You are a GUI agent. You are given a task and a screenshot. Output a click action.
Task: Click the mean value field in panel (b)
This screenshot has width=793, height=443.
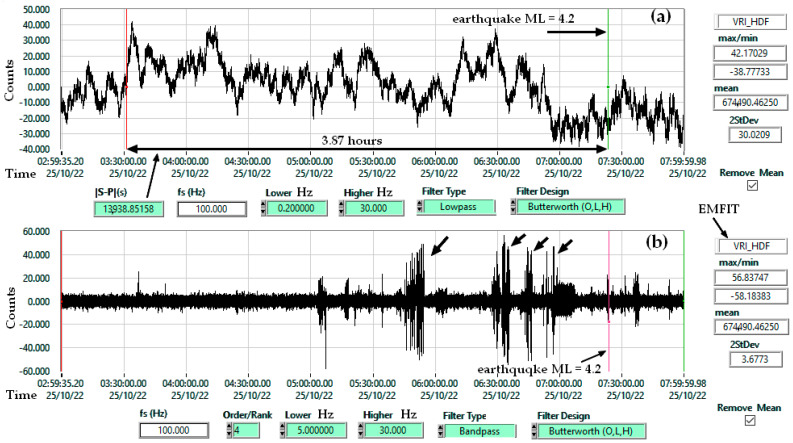751,327
